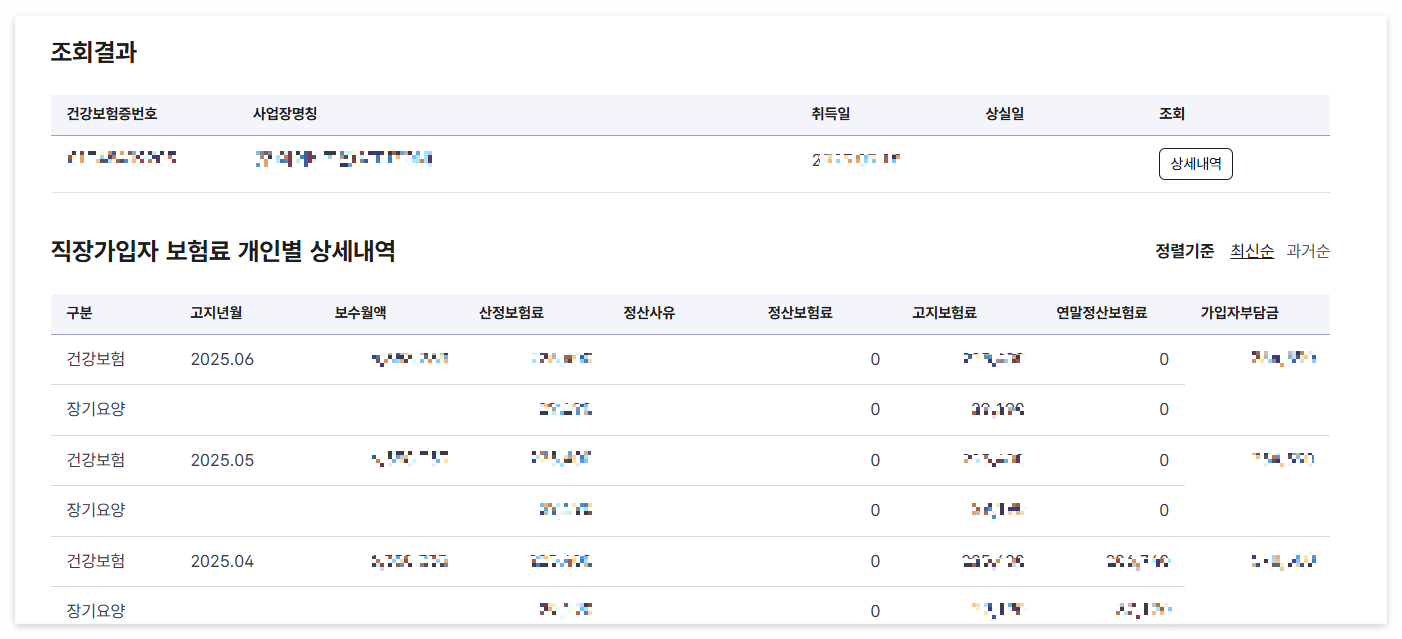
Task: Click the 상세내역 button
Action: pyautogui.click(x=1196, y=164)
